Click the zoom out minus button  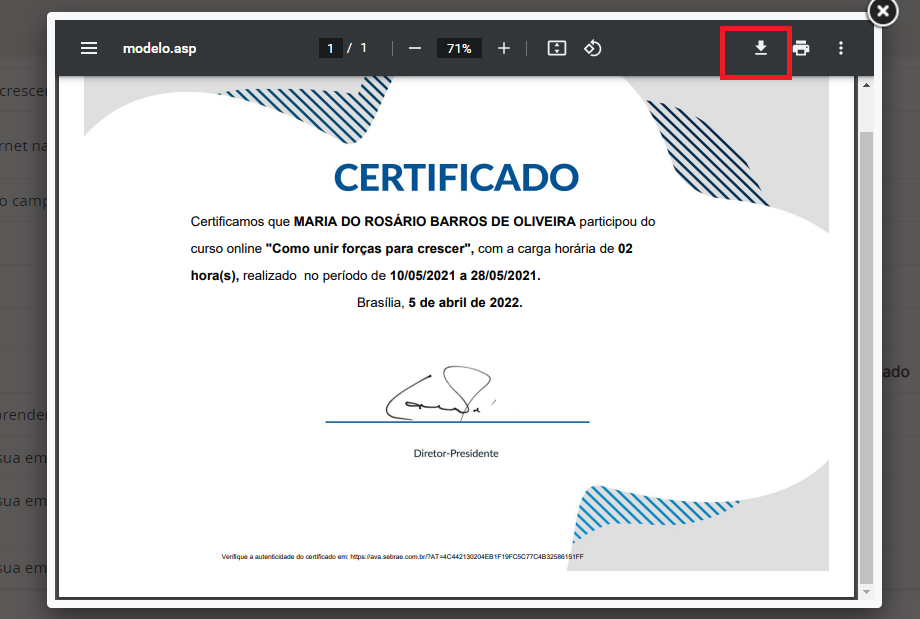coord(415,48)
